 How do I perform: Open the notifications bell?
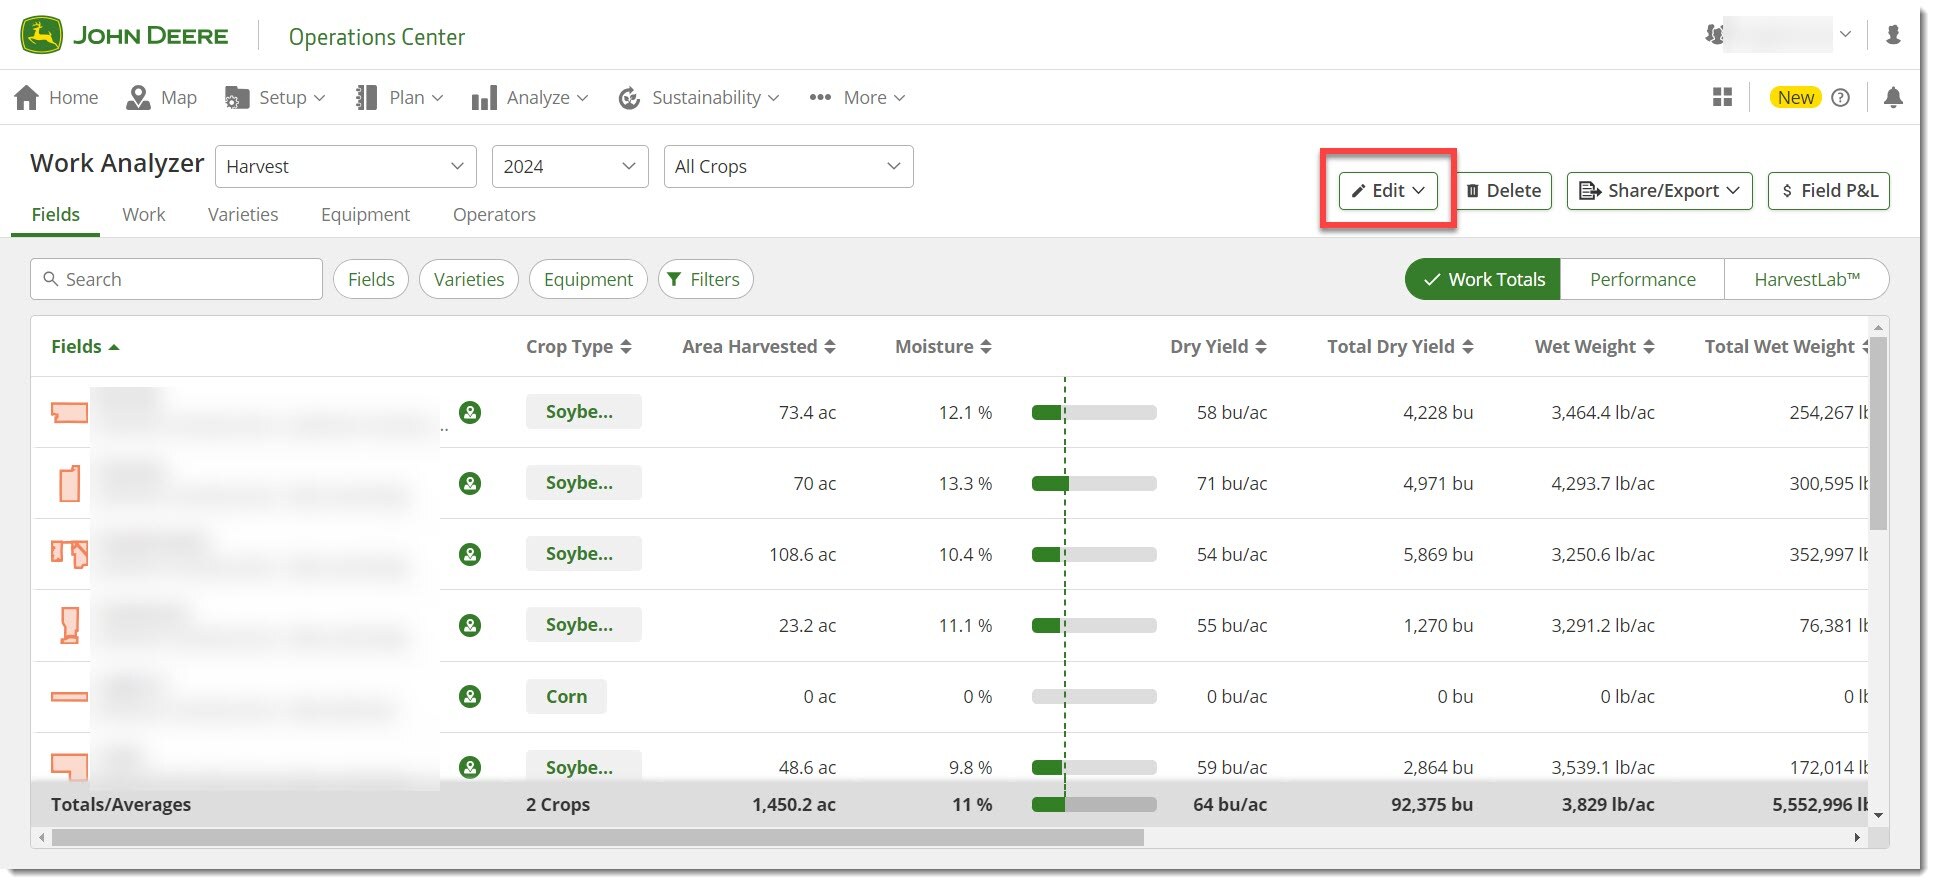click(1892, 97)
